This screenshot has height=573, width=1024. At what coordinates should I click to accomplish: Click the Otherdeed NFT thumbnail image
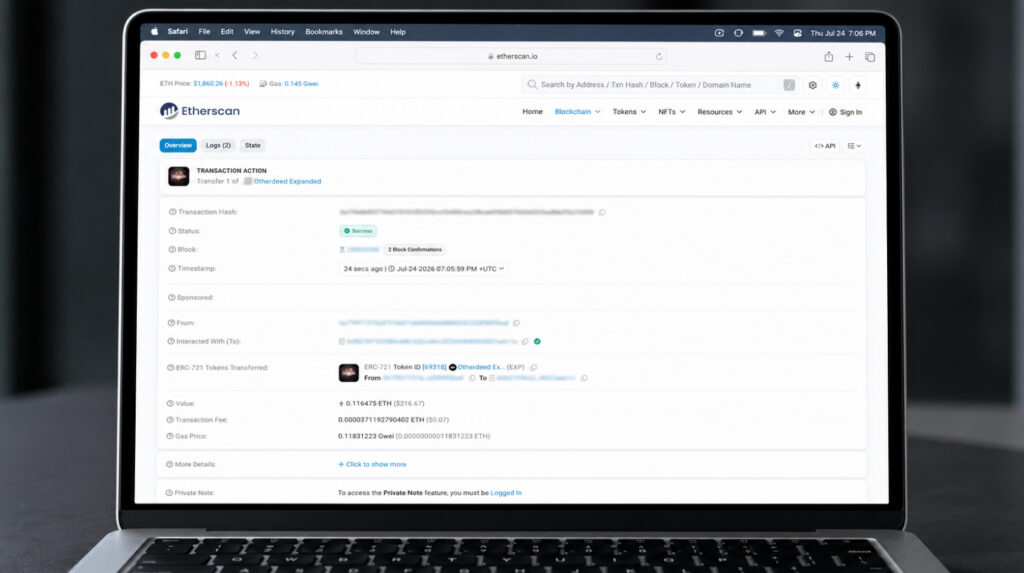(x=349, y=372)
